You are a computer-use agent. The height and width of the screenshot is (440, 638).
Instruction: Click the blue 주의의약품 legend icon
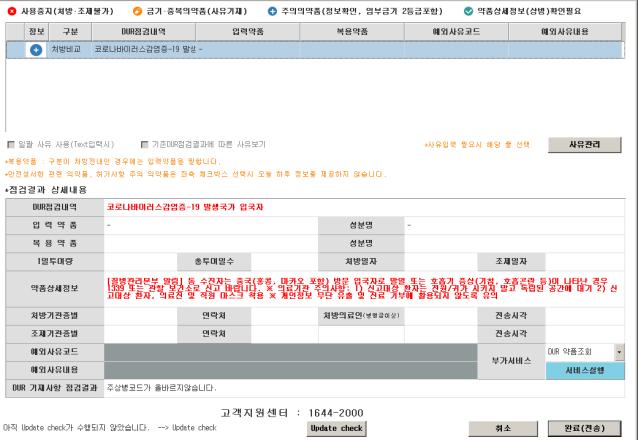coord(299,9)
